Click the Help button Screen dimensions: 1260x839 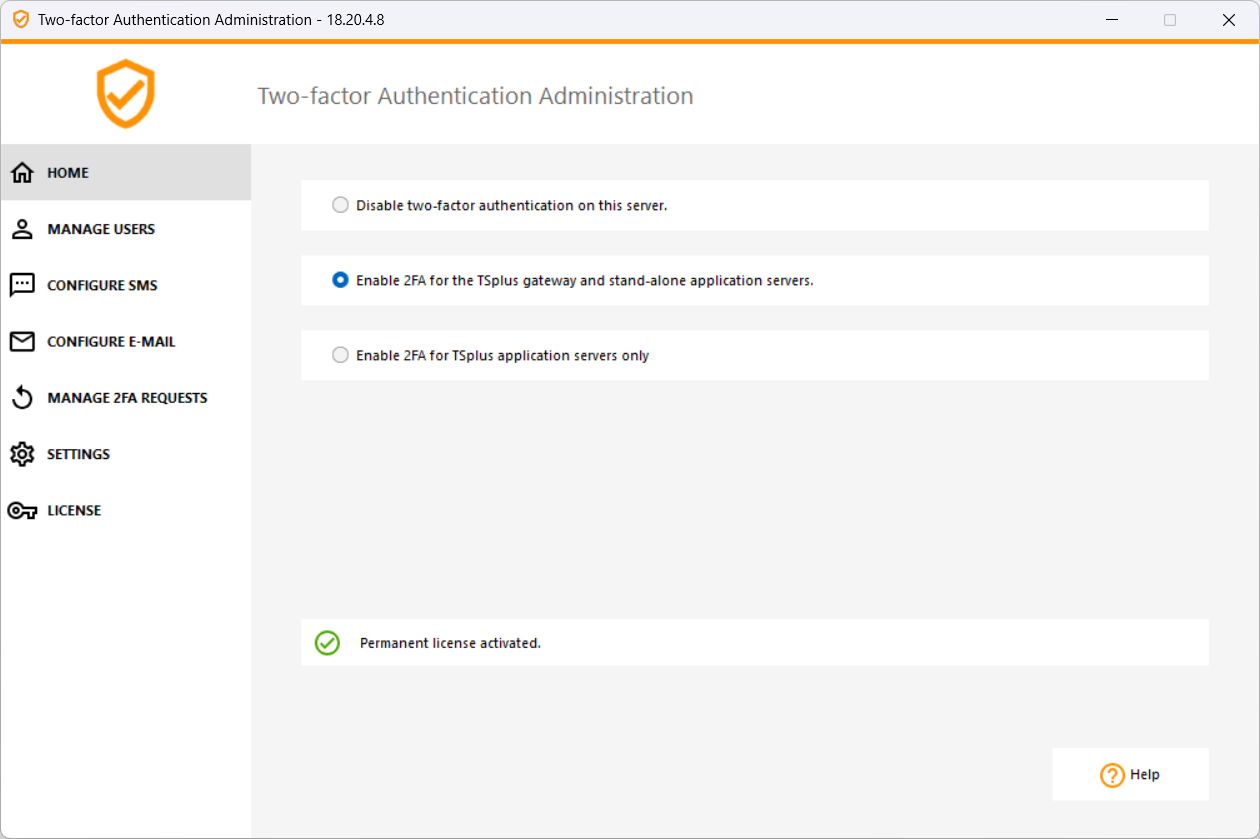(1131, 774)
